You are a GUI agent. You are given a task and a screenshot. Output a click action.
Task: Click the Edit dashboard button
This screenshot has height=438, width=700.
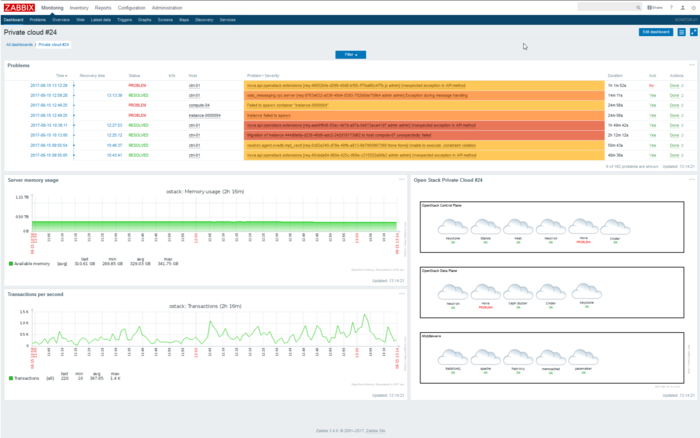coord(656,32)
